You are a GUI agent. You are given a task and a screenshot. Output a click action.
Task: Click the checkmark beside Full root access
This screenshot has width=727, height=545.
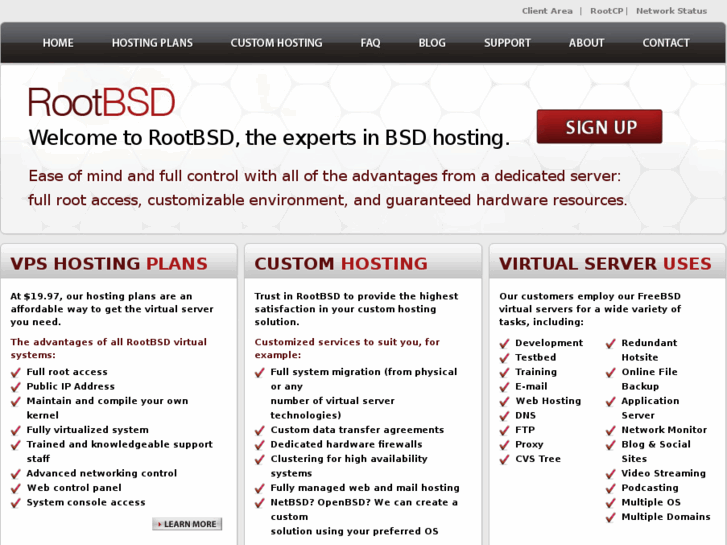click(x=16, y=372)
